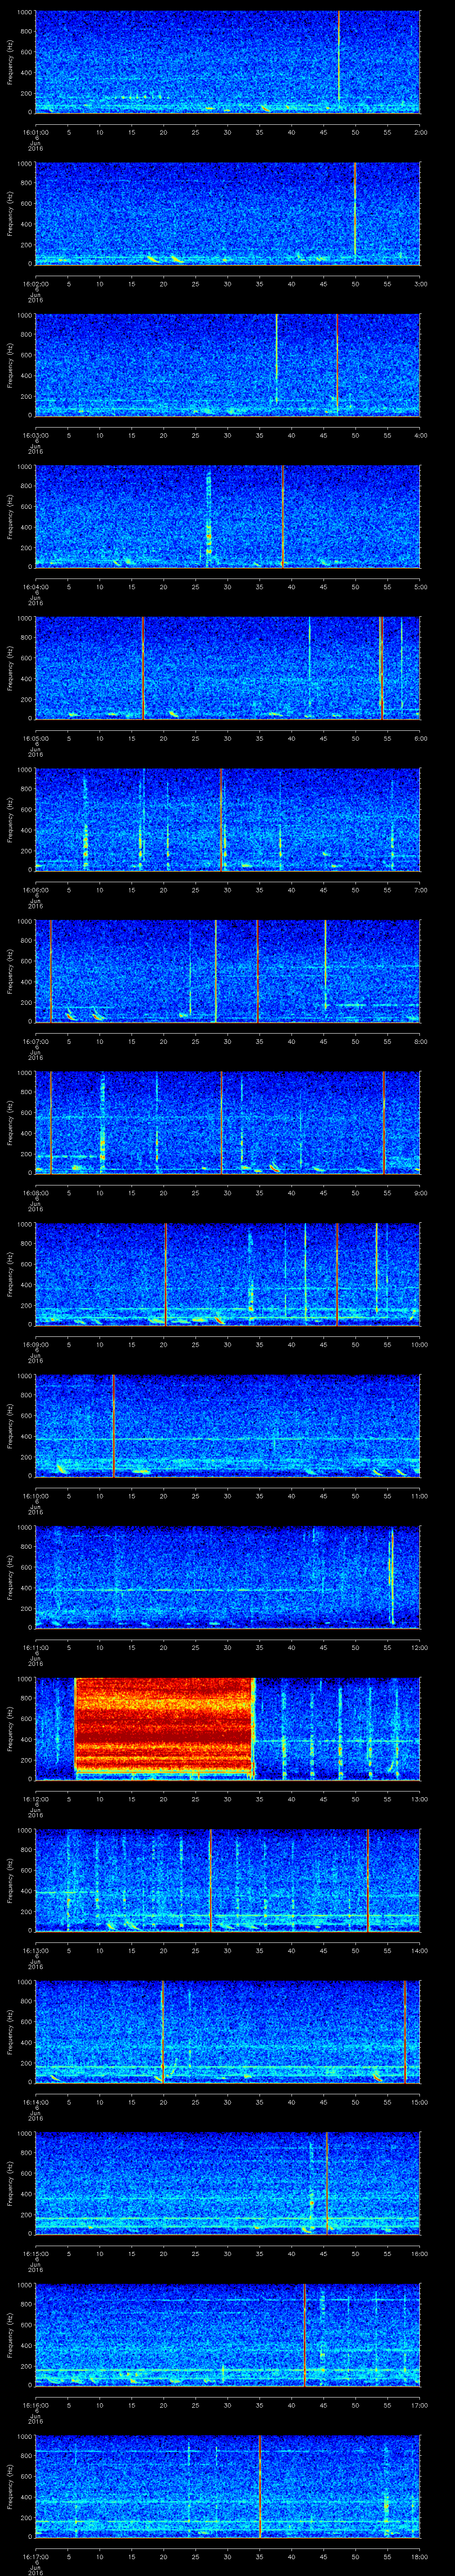455x2576 pixels.
Task: Click the 6:00 end time label
Action: pos(420,738)
